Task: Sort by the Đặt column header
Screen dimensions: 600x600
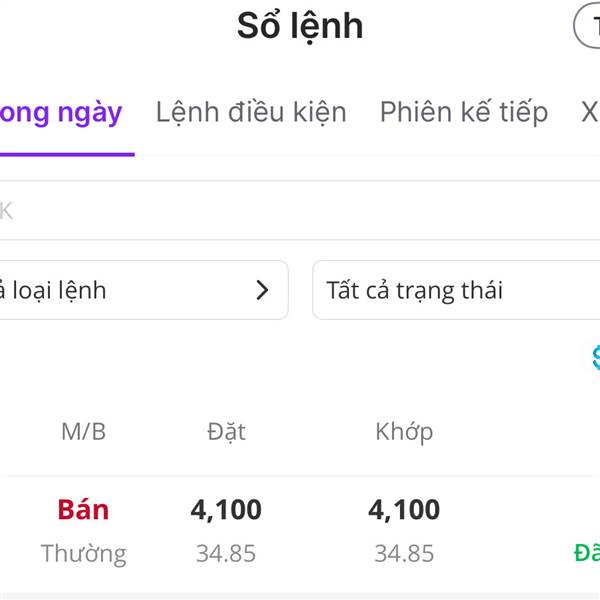Action: pyautogui.click(x=226, y=432)
